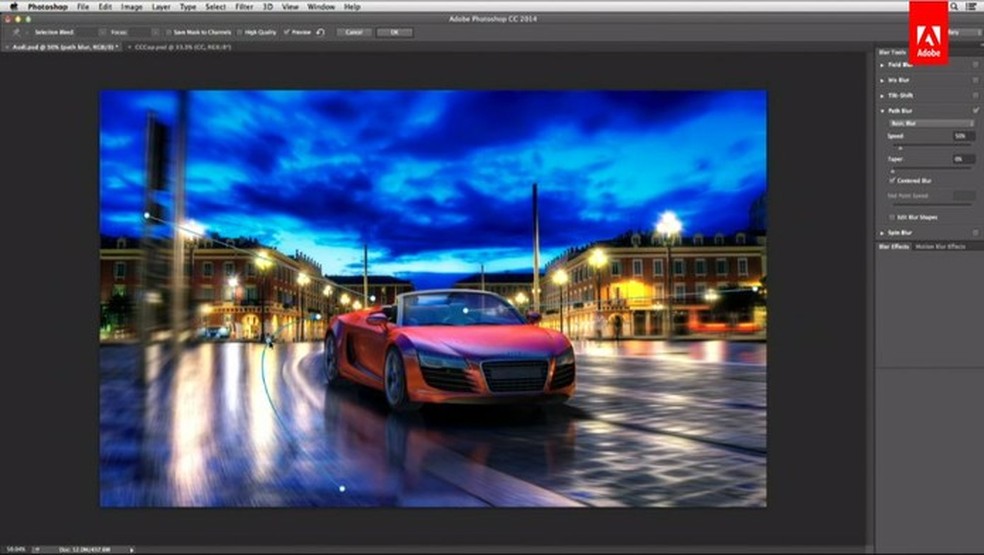The width and height of the screenshot is (984, 555).
Task: Expand the Field Blur section
Action: coord(882,65)
